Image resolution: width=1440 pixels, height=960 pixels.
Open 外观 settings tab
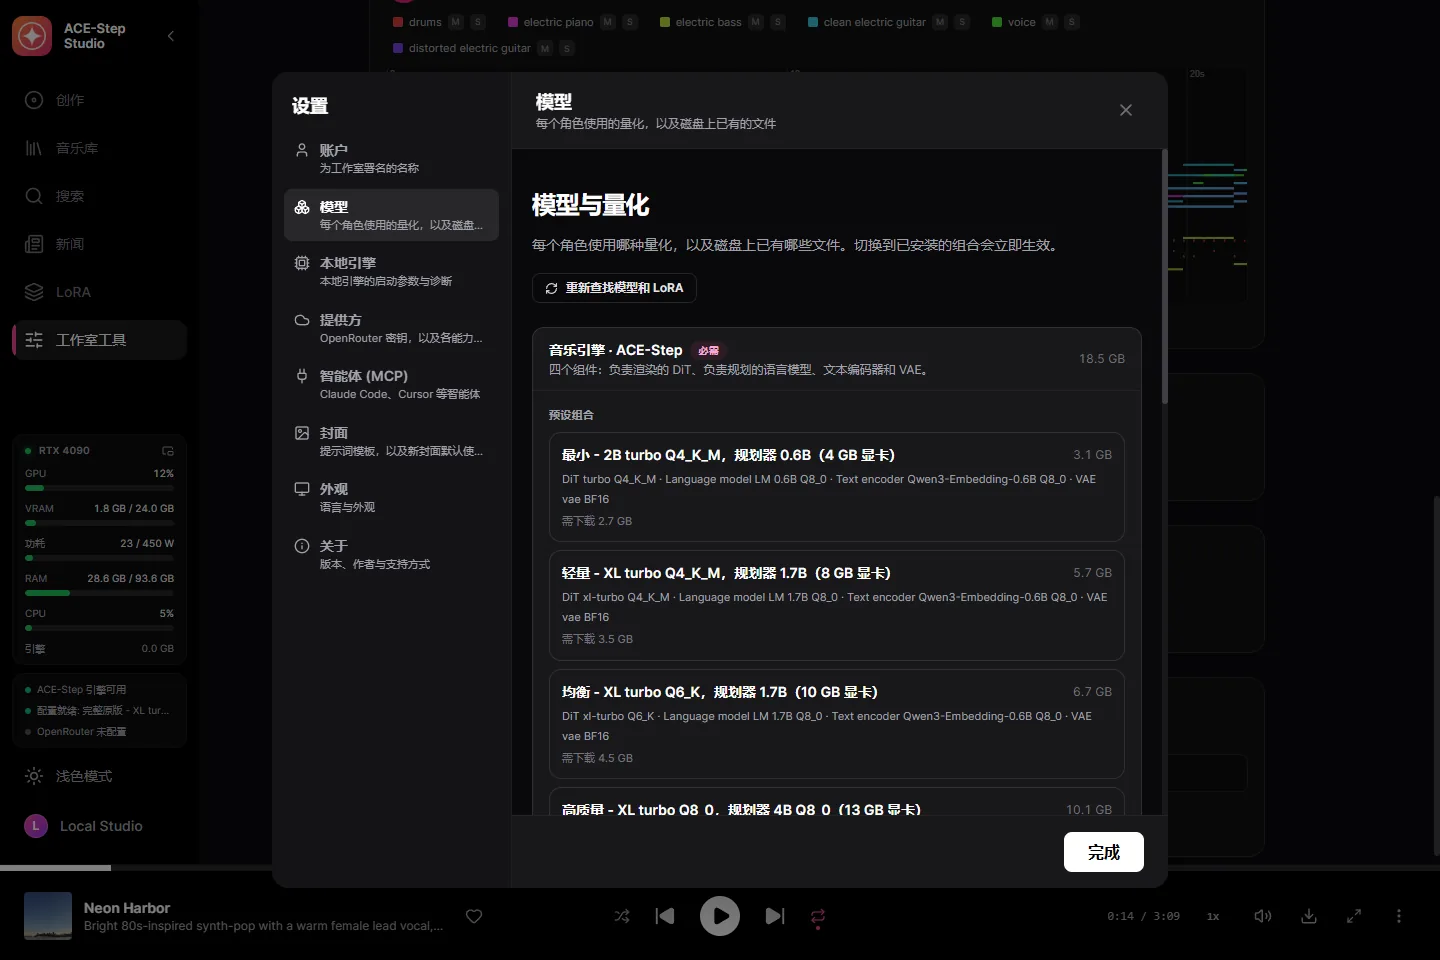[x=391, y=497]
